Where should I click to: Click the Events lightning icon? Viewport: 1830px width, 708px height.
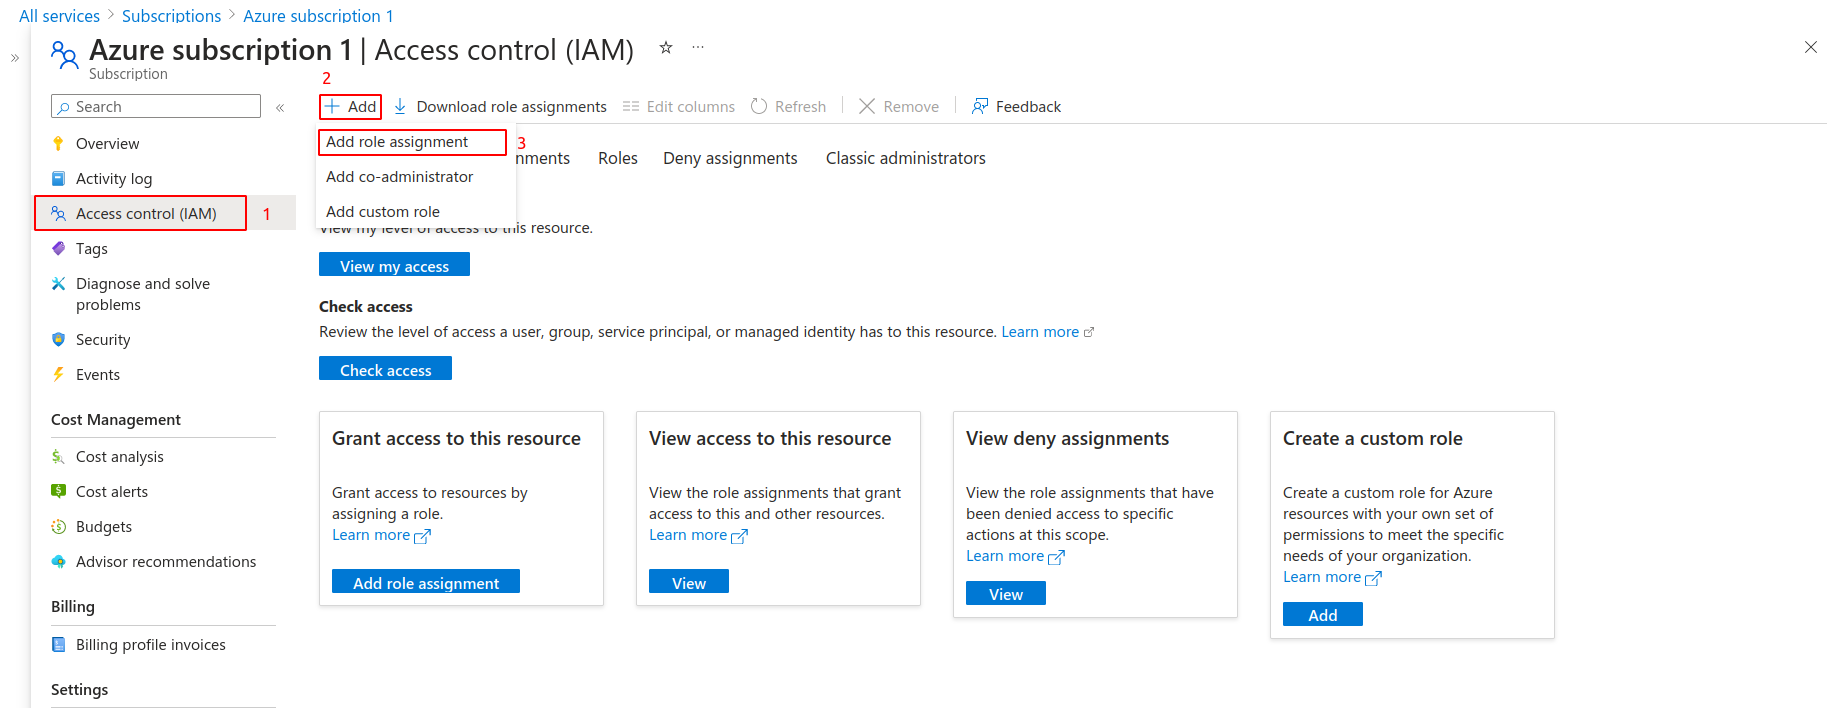[58, 374]
